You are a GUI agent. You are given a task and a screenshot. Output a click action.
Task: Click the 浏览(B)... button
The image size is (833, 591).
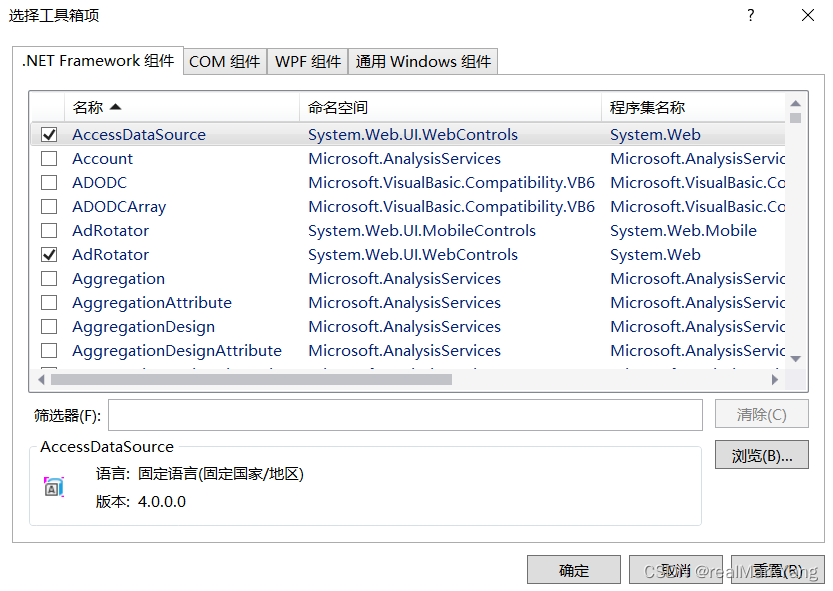coord(761,455)
